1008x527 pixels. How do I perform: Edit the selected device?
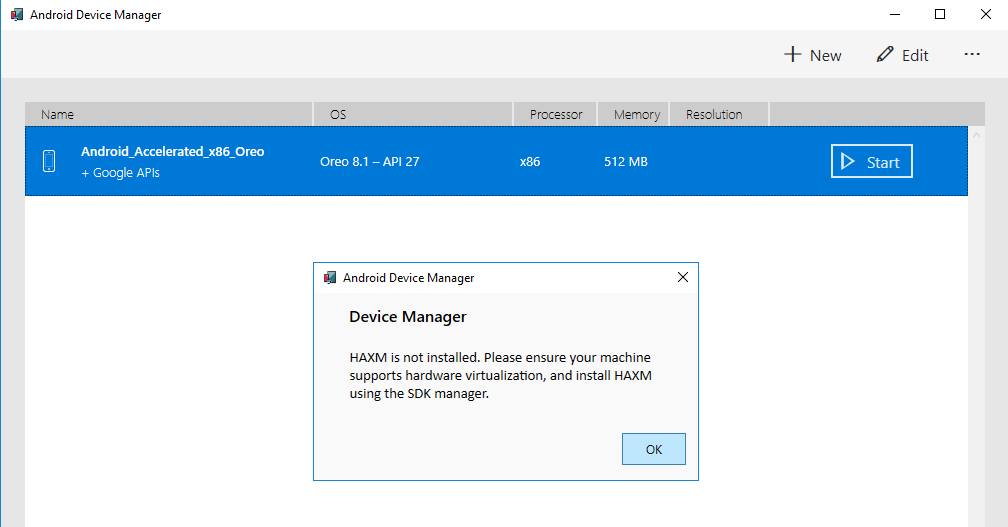pos(903,55)
